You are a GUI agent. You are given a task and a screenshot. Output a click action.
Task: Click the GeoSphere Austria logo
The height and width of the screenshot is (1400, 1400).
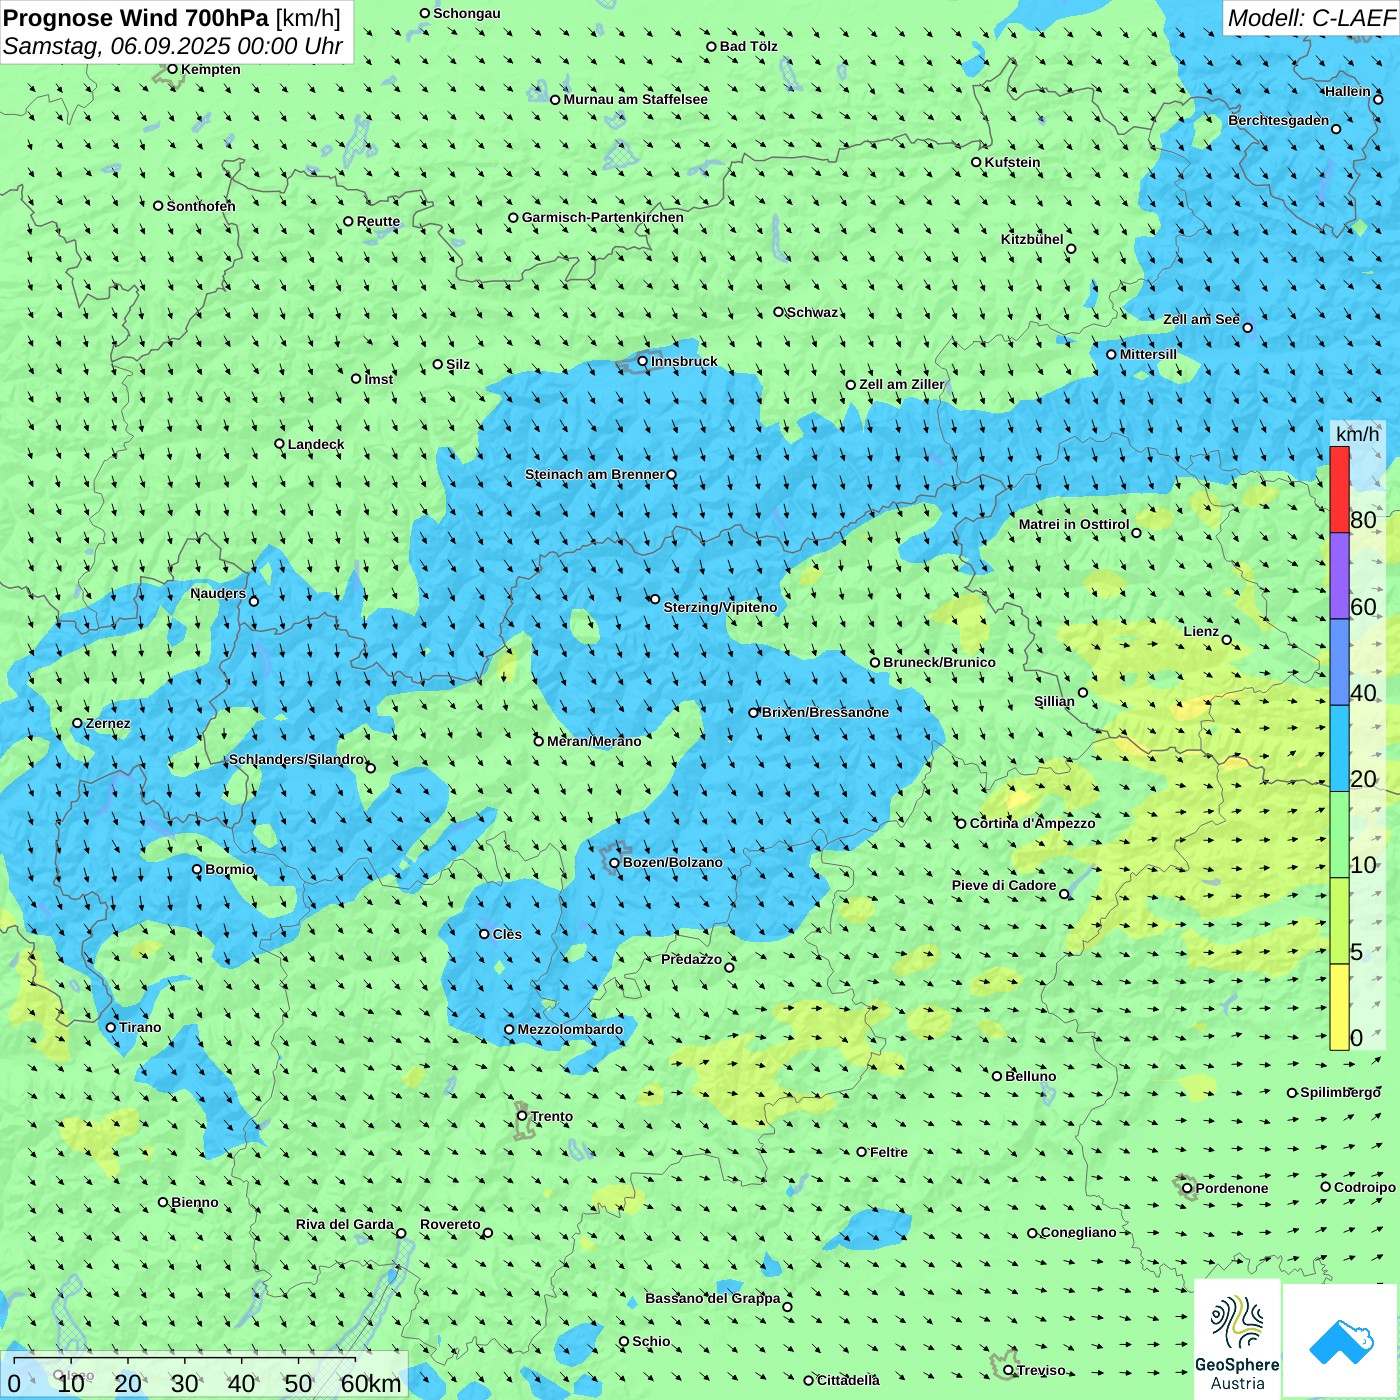(1237, 1340)
